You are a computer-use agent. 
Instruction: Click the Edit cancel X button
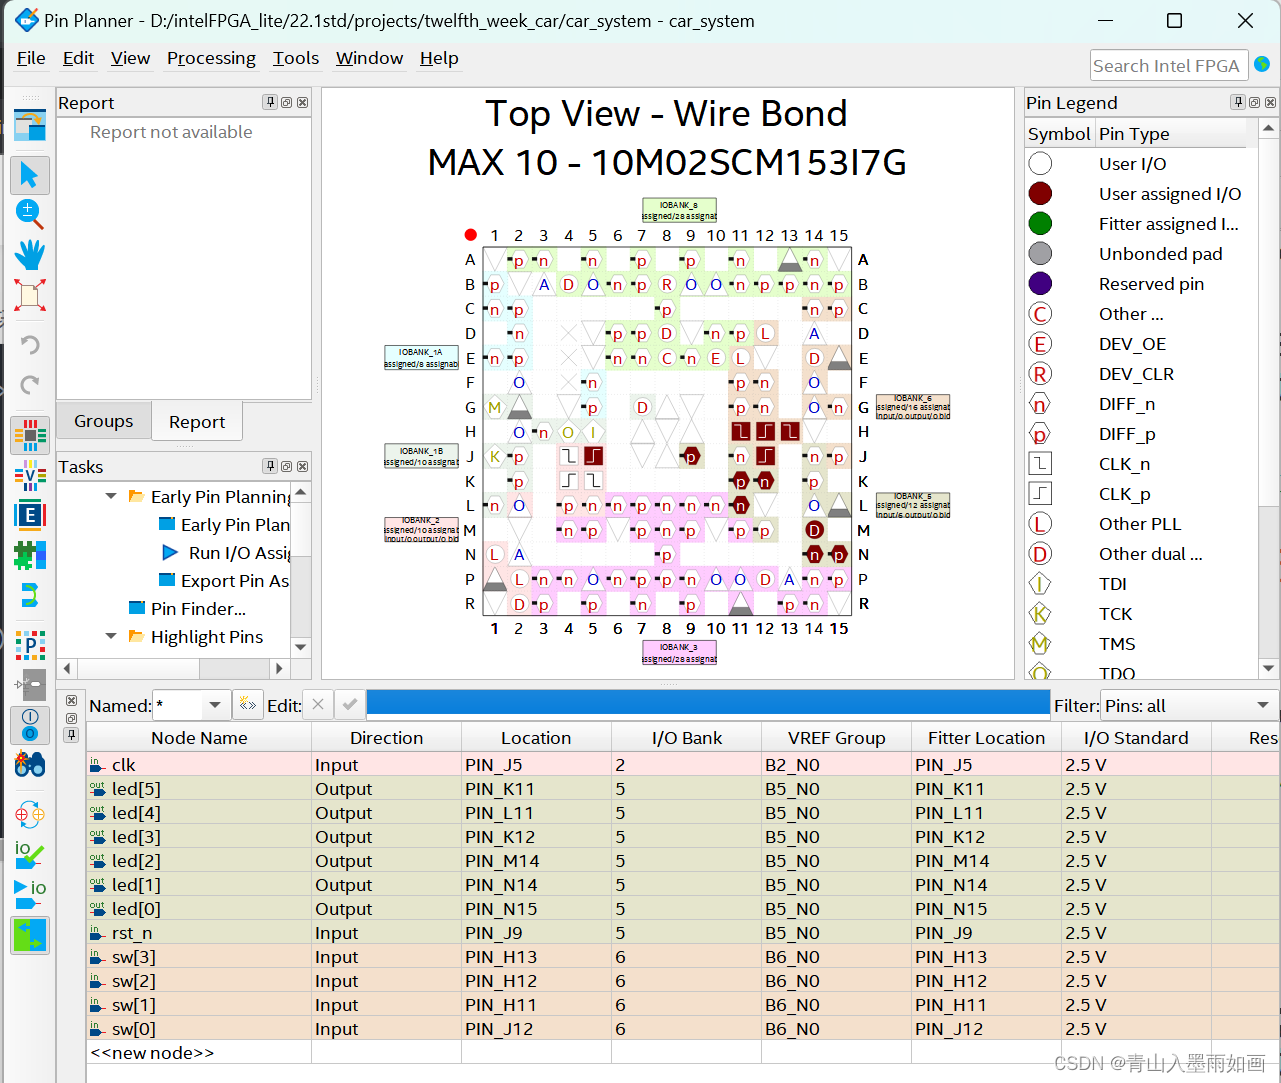(x=318, y=704)
